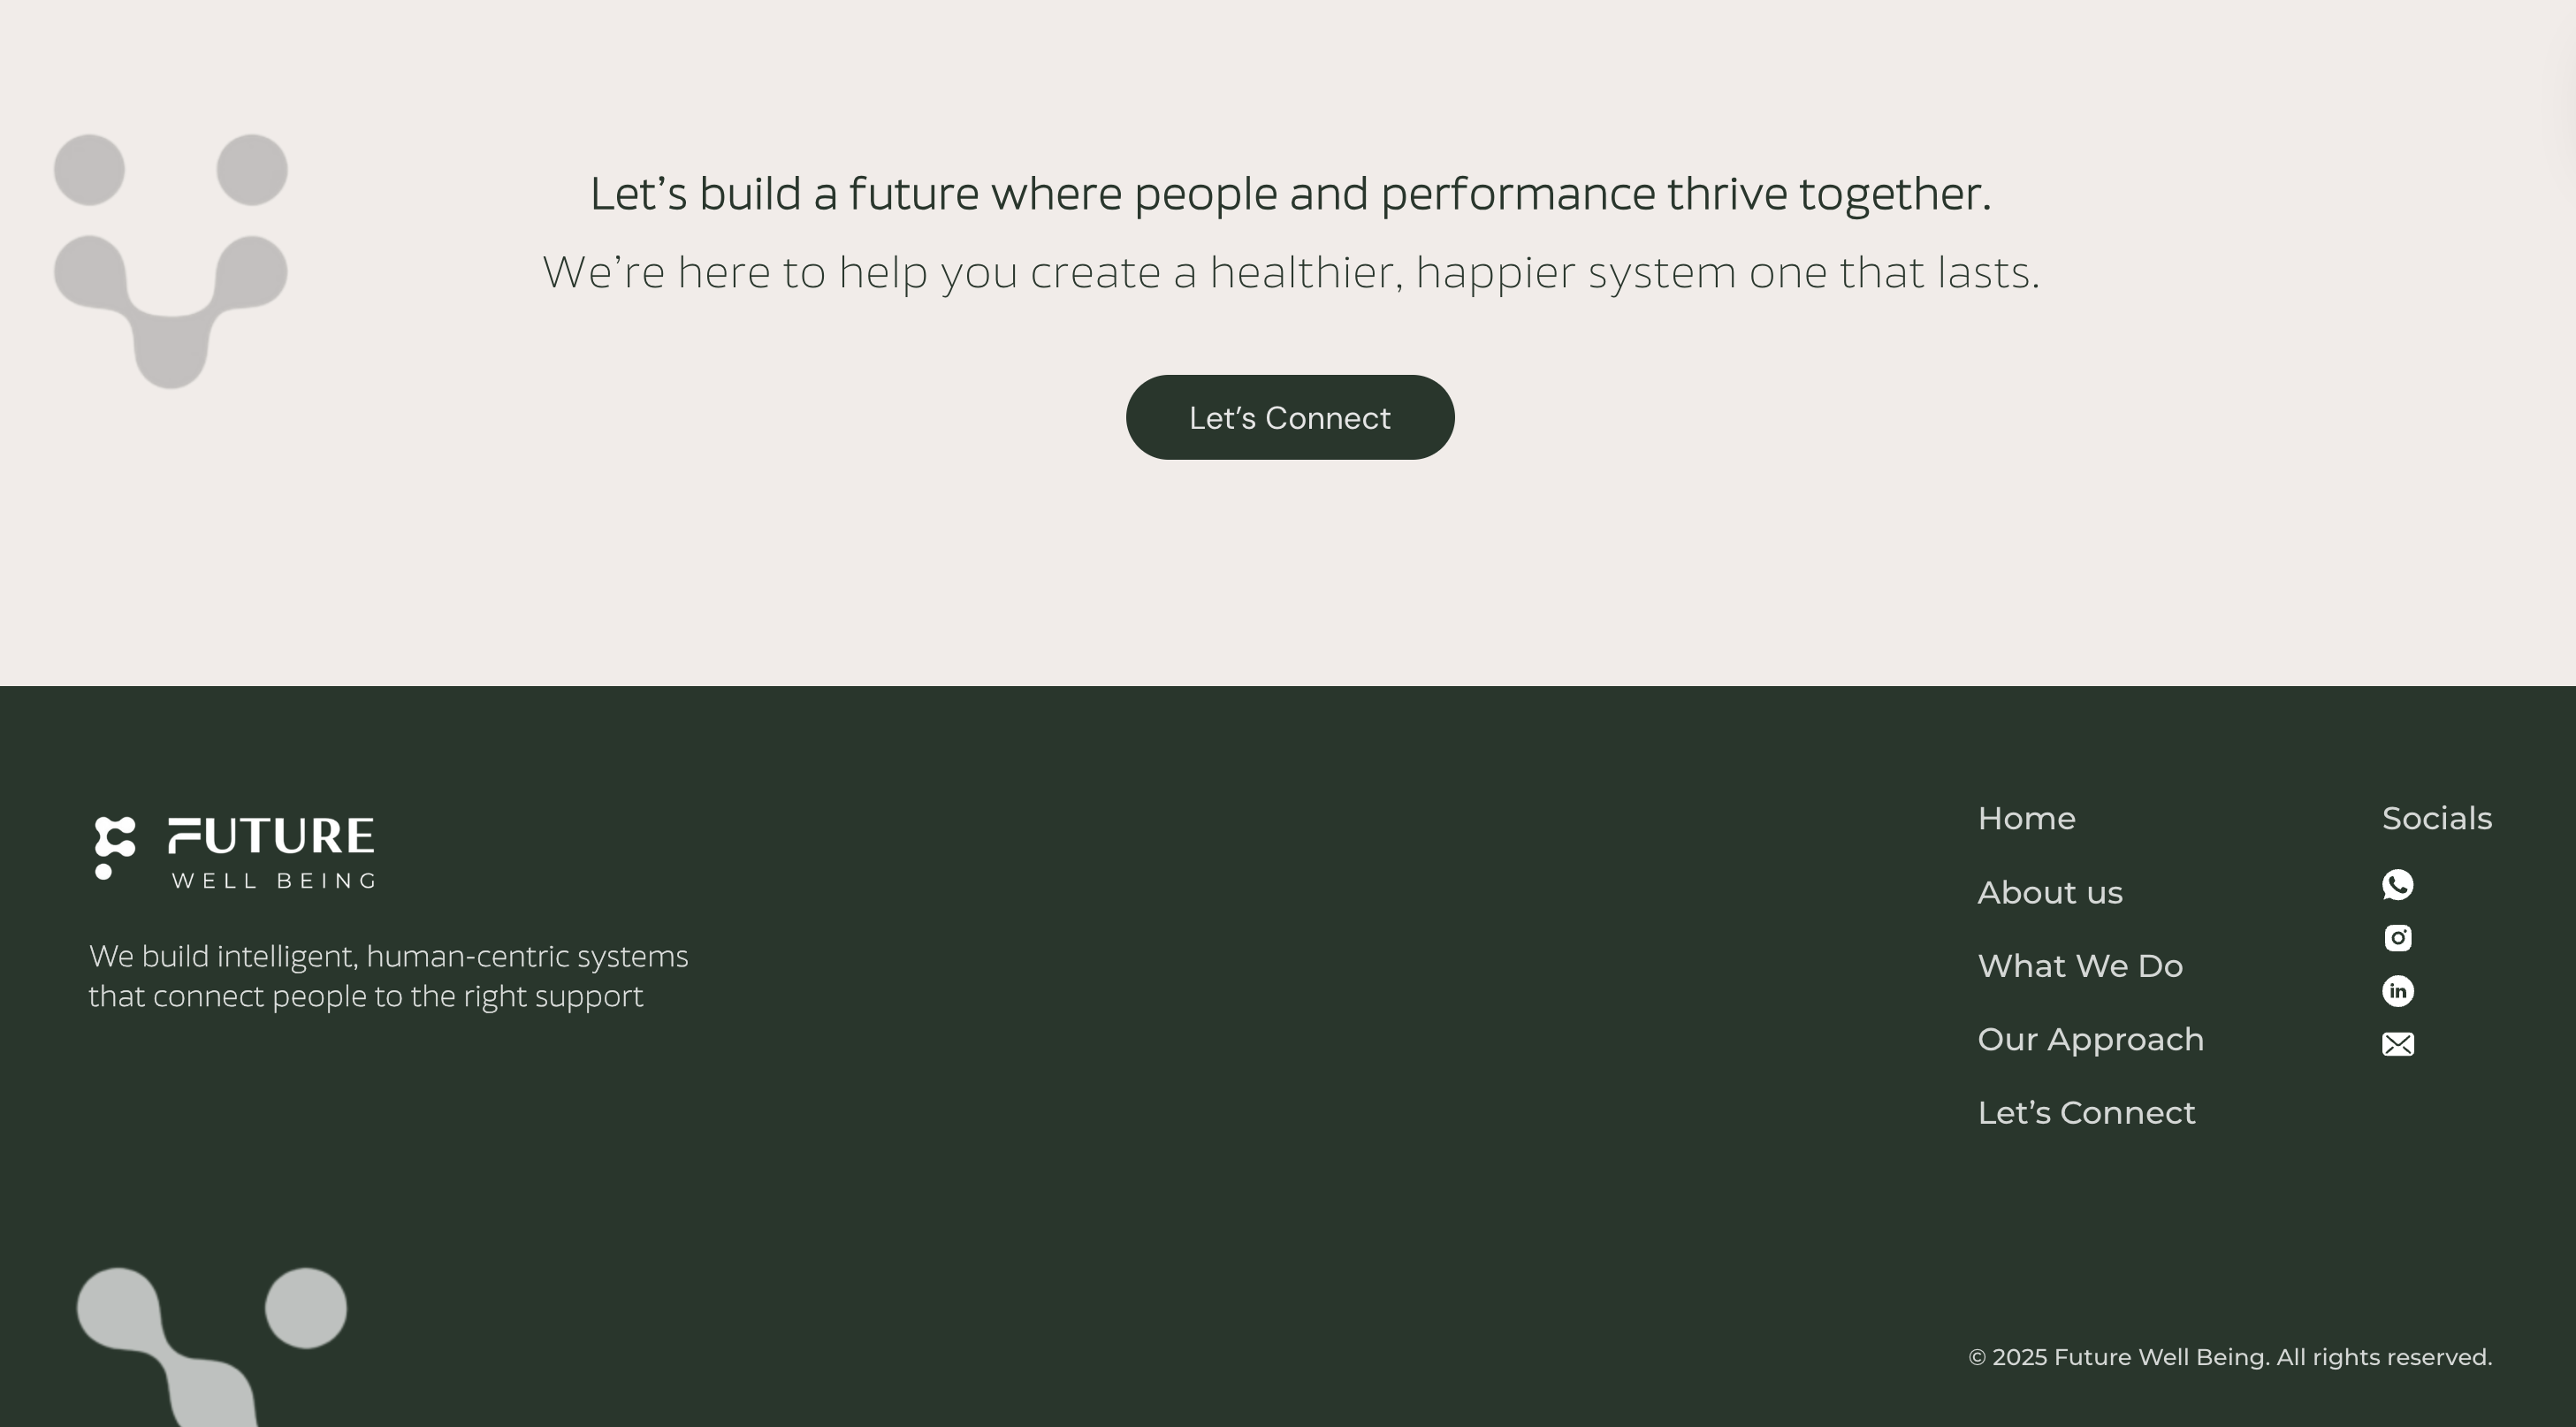This screenshot has height=1427, width=2576.
Task: Click the footer logo blob symbol
Action: pos(114,847)
